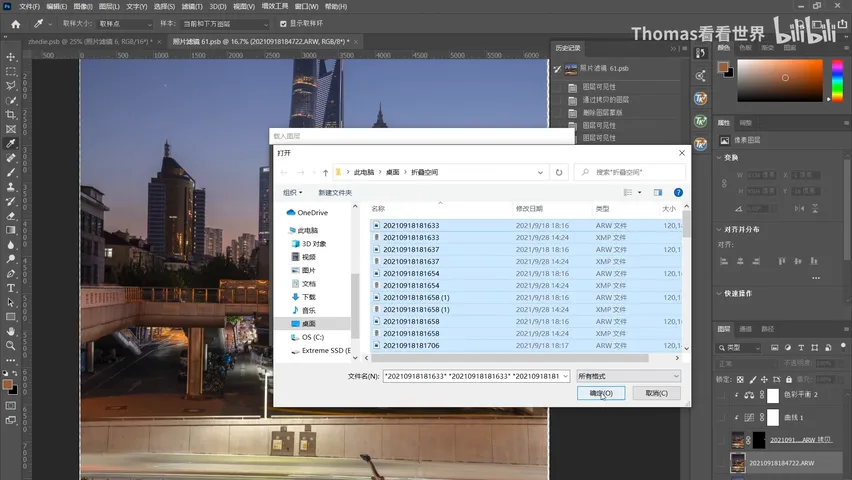Click the vertical hue spectrum bar
This screenshot has height=480, width=852.
click(837, 80)
